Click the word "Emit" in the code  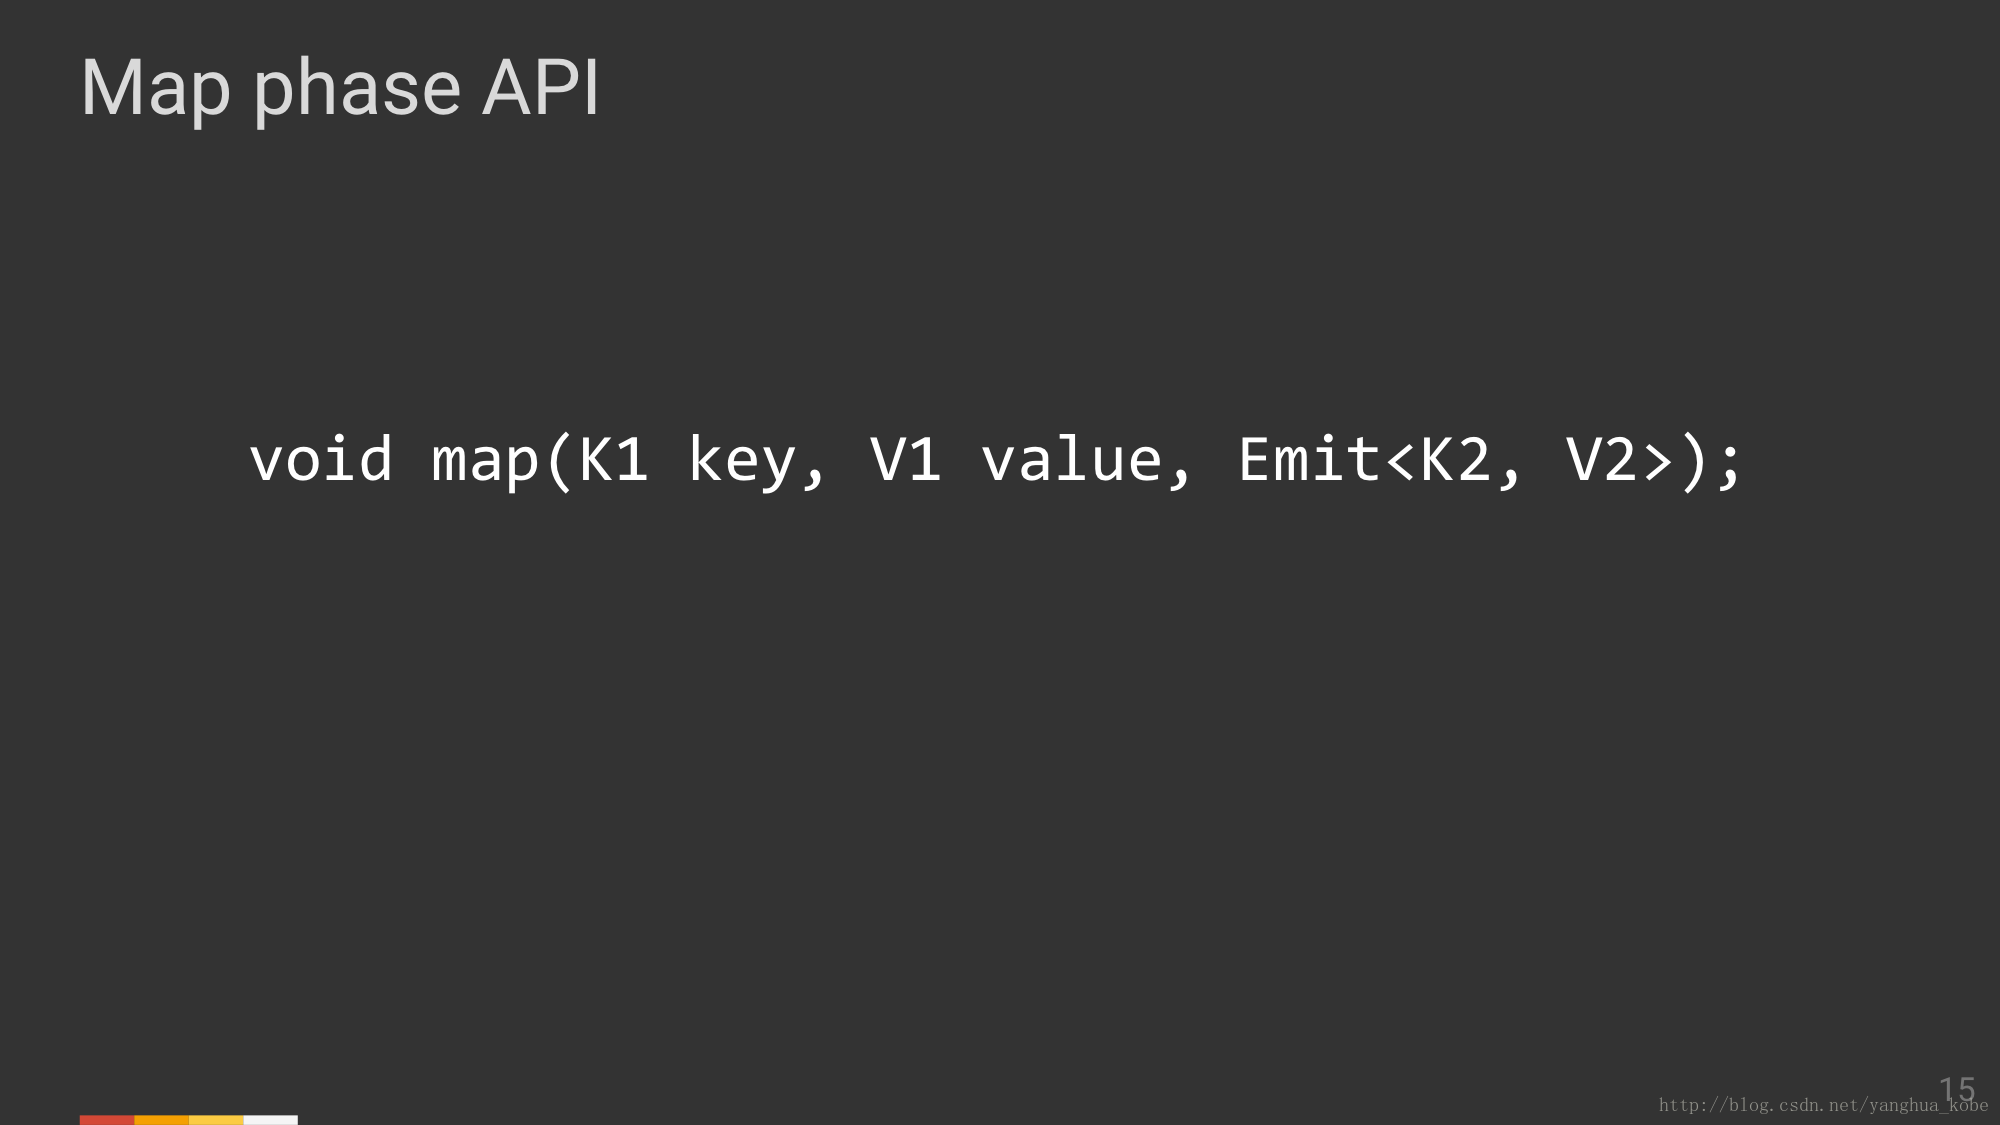[x=1310, y=460]
